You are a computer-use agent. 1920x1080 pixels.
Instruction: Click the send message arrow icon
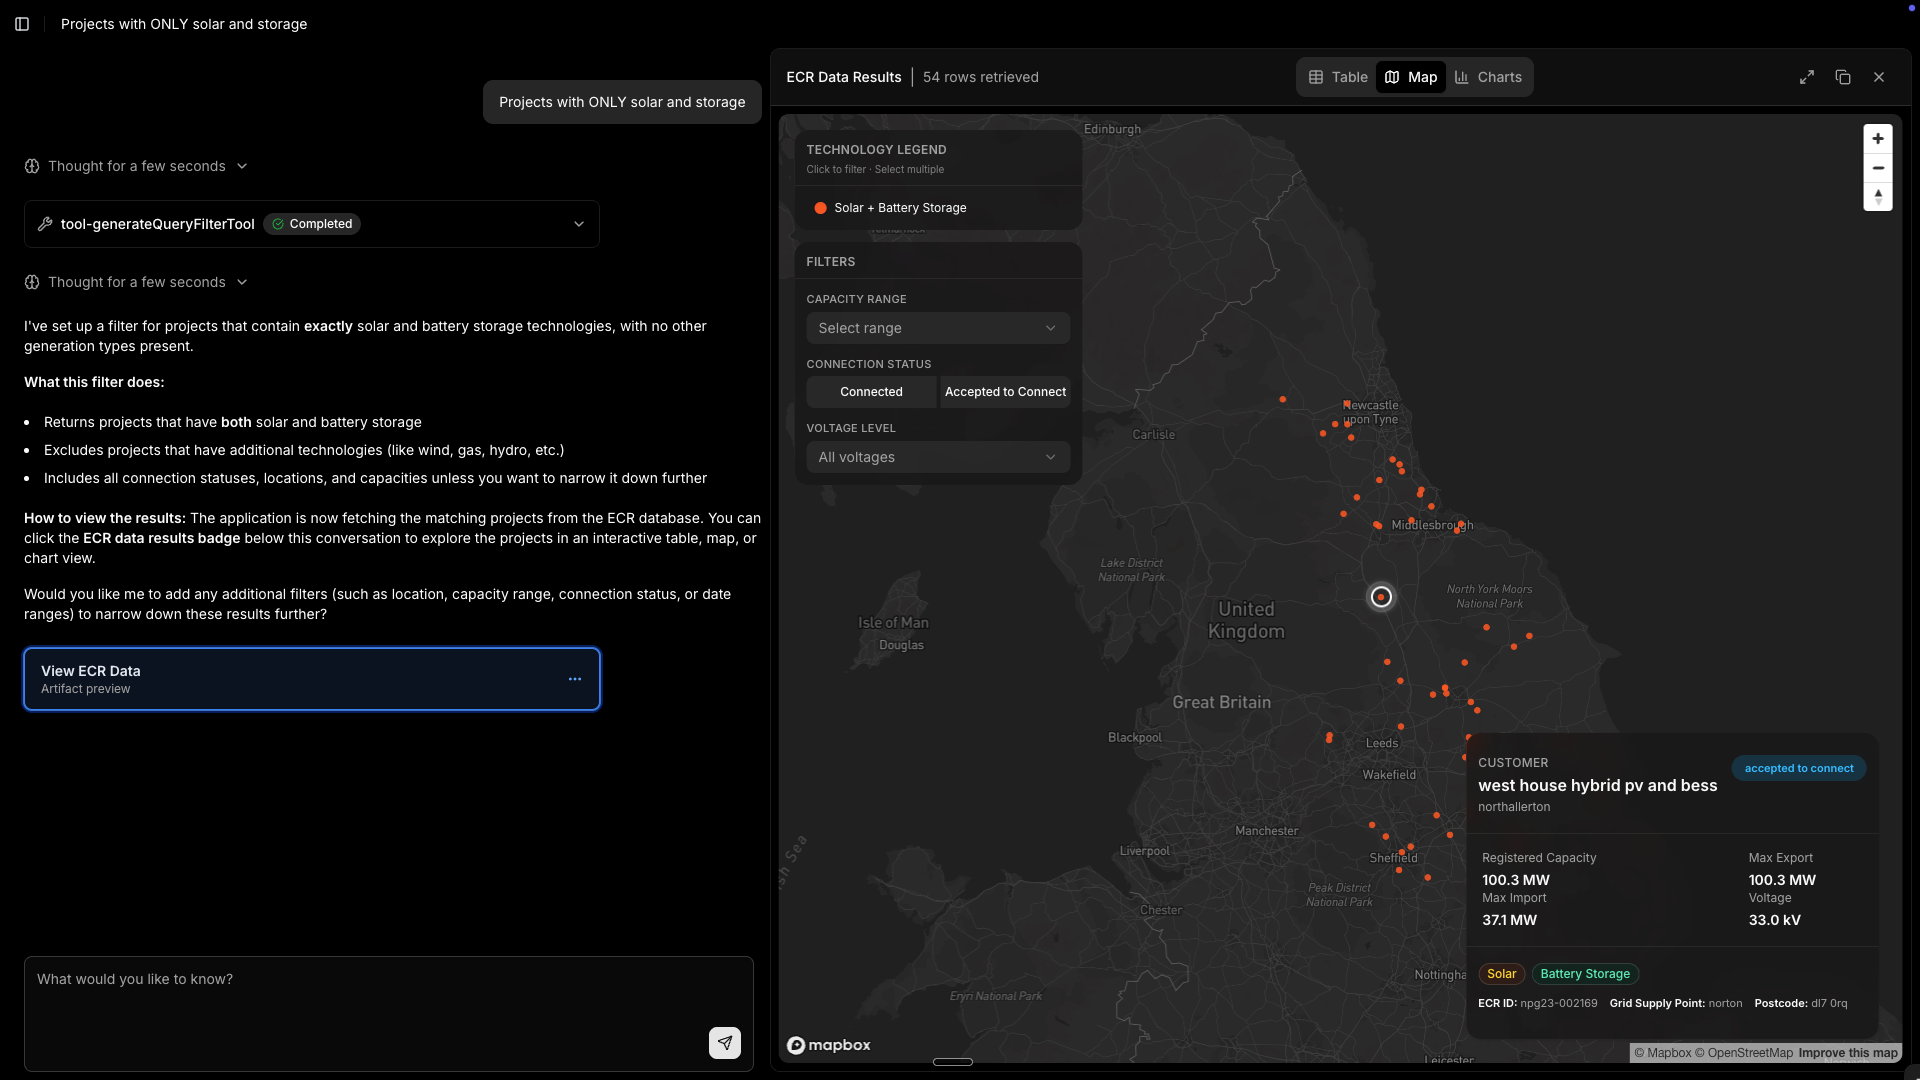click(725, 1043)
